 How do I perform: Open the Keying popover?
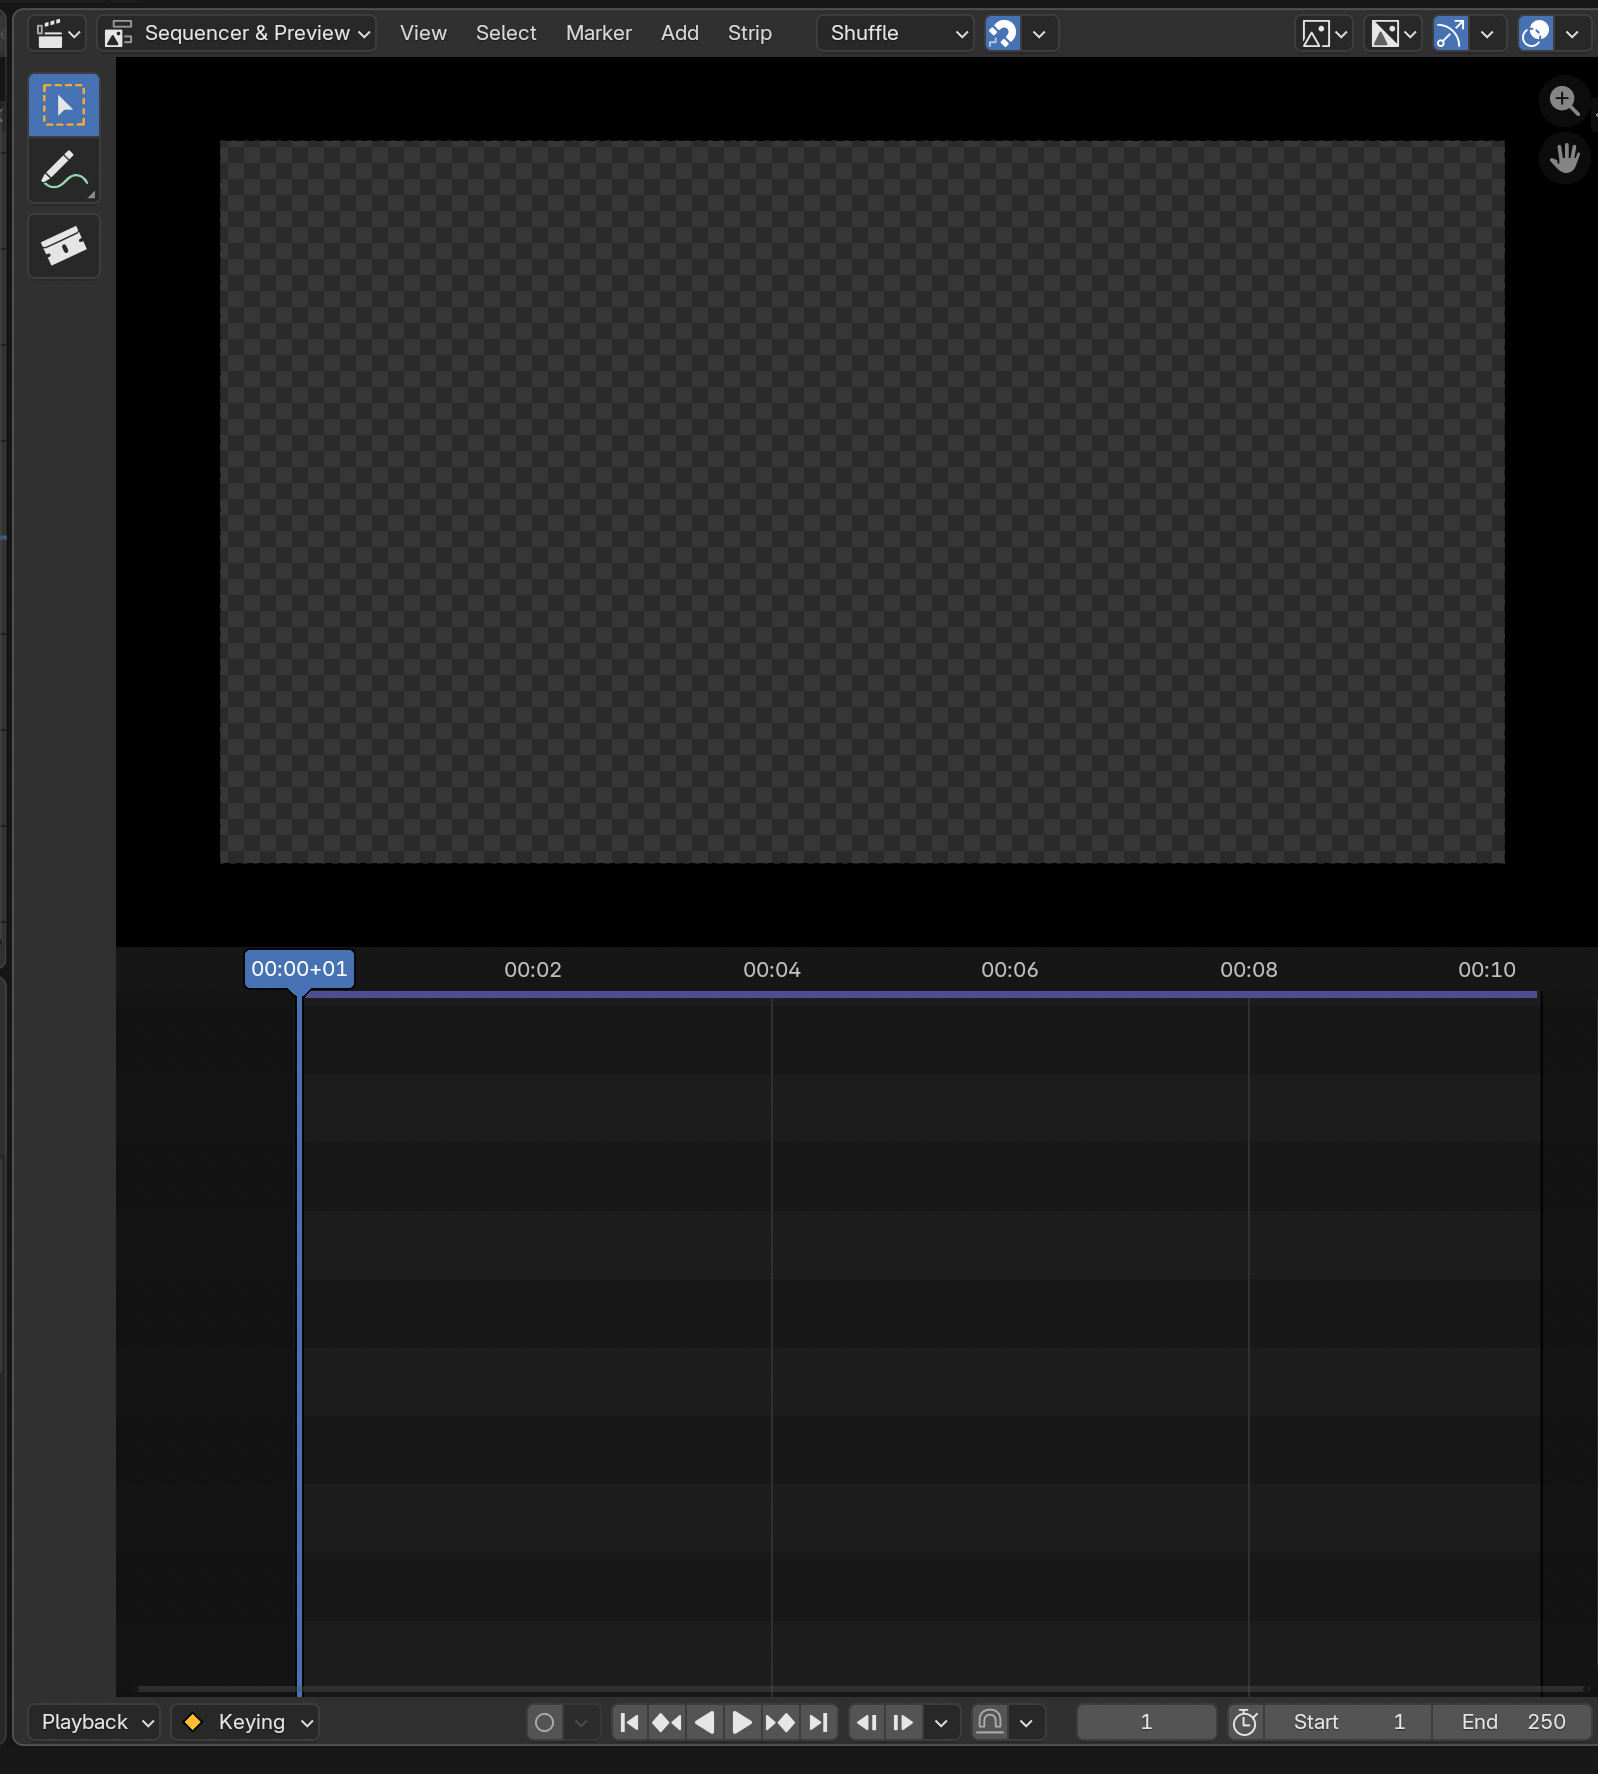pos(245,1722)
